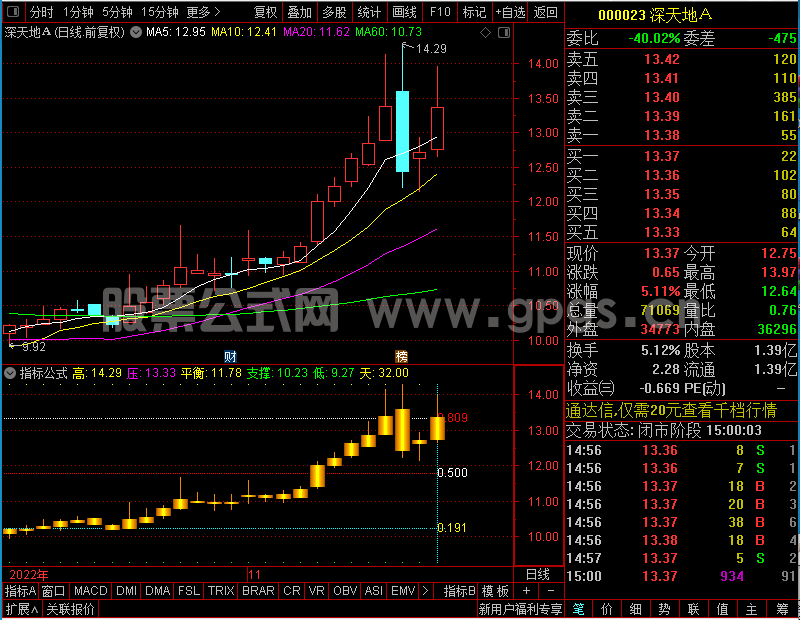Zoom out chart with minus button
This screenshot has width=800, height=620.
click(551, 591)
